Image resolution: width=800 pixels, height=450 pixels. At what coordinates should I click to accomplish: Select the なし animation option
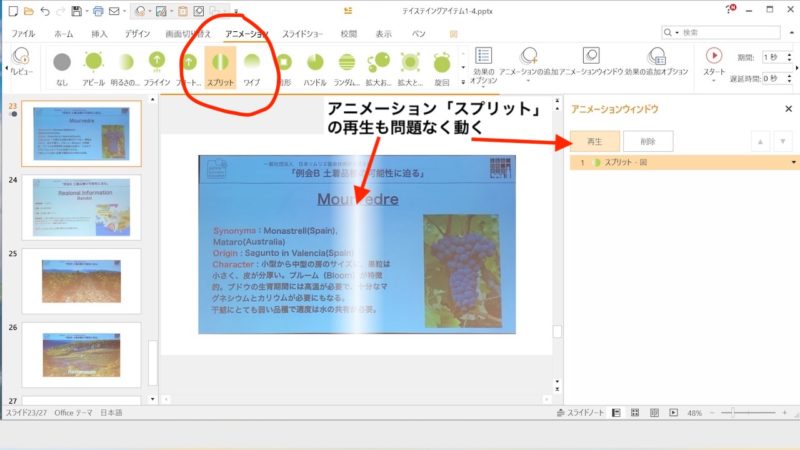[62, 67]
